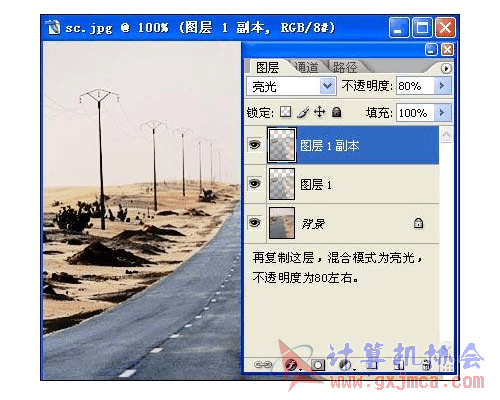Click the 锁定: label
The width and height of the screenshot is (500, 400).
[x=260, y=112]
